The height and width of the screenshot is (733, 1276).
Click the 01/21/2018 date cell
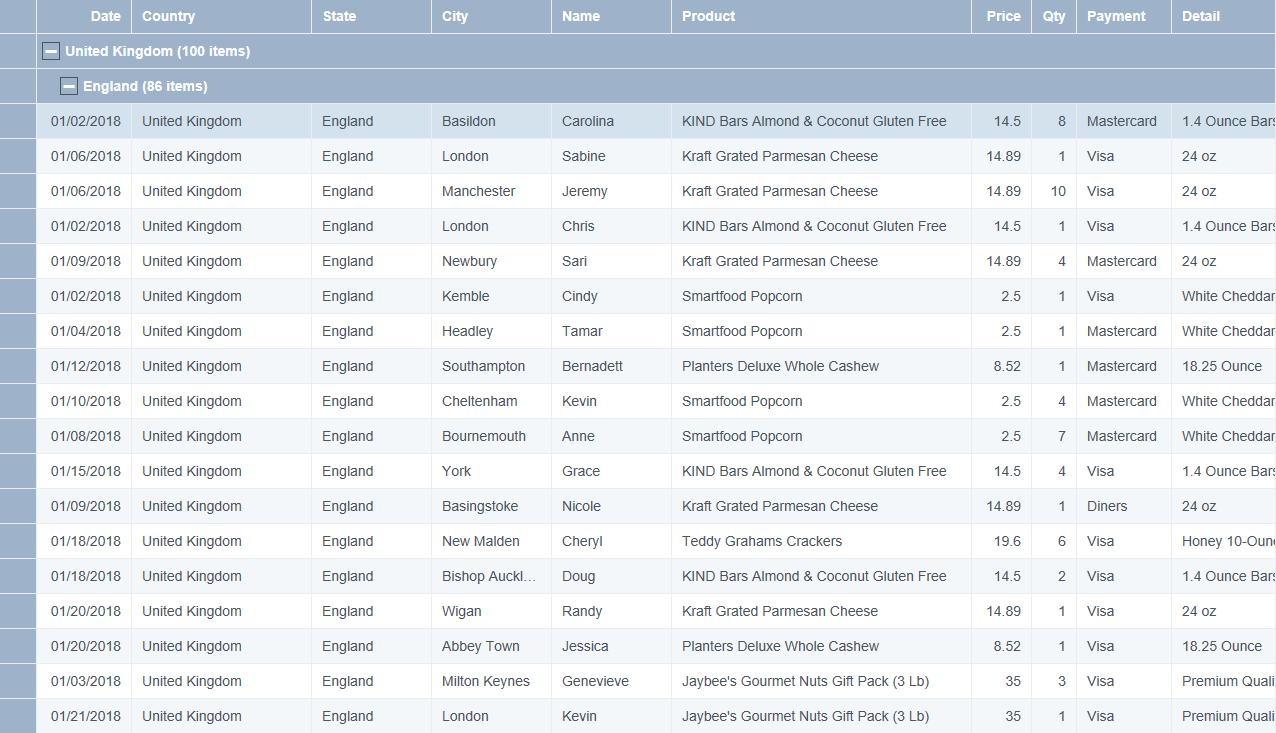(84, 716)
